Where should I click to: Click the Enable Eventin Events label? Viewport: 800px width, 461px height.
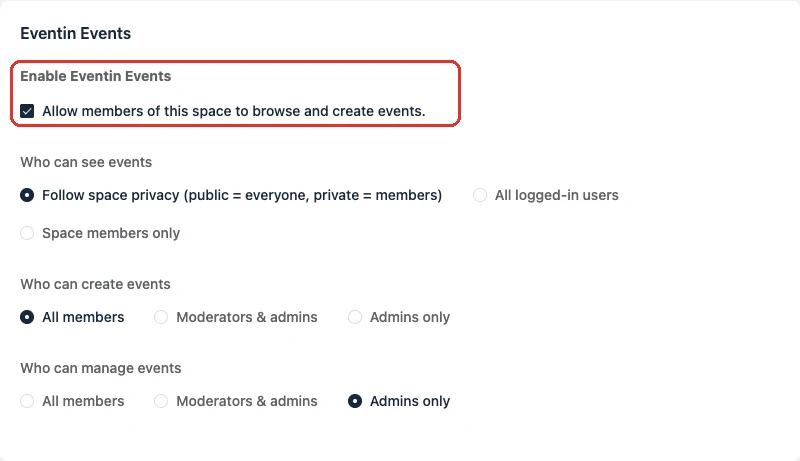pyautogui.click(x=95, y=76)
